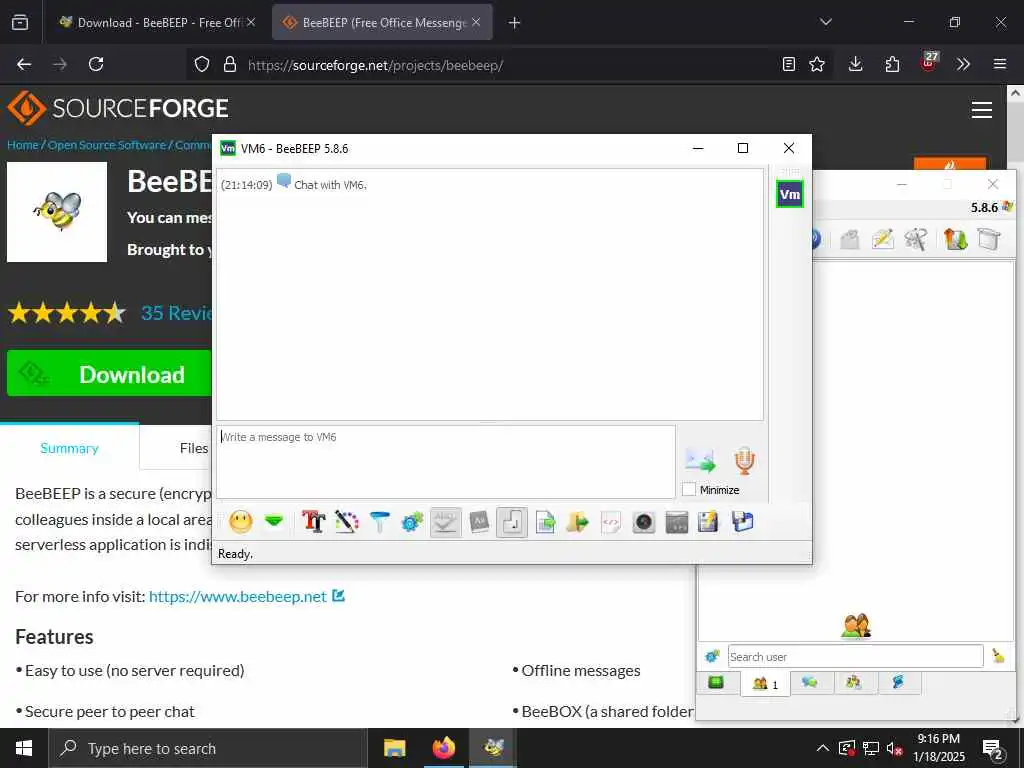Open the extensions puzzle icon
This screenshot has height=768, width=1024.
point(892,64)
